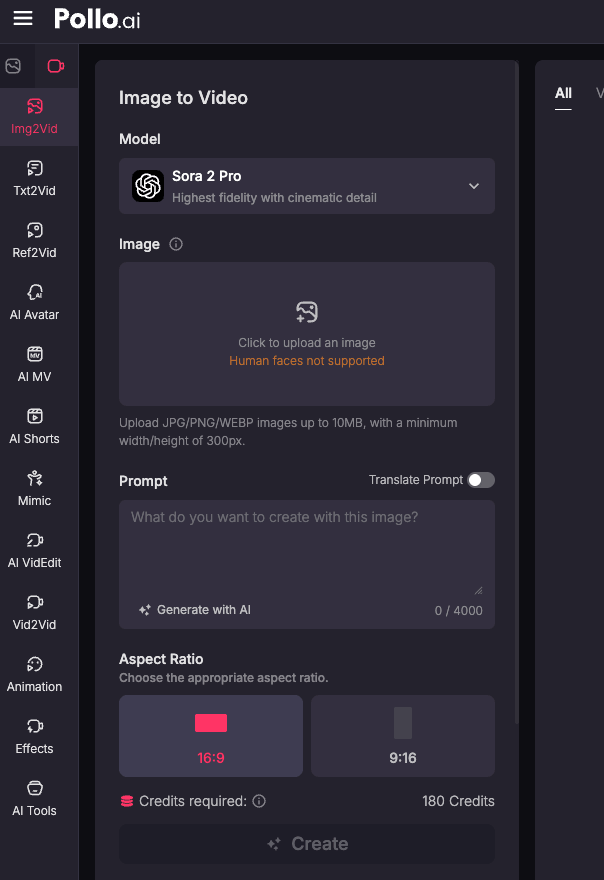Open the Effects tool
604x880 pixels.
[x=35, y=736]
